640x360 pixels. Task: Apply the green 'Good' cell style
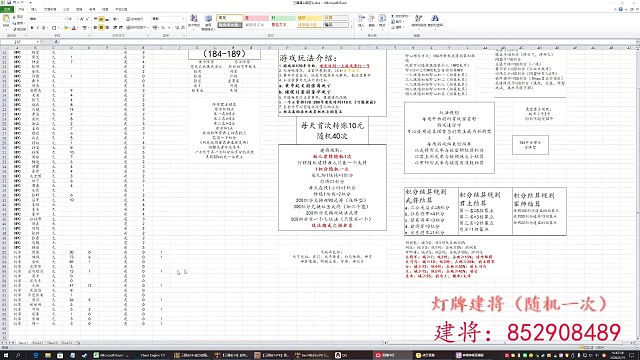[x=283, y=18]
